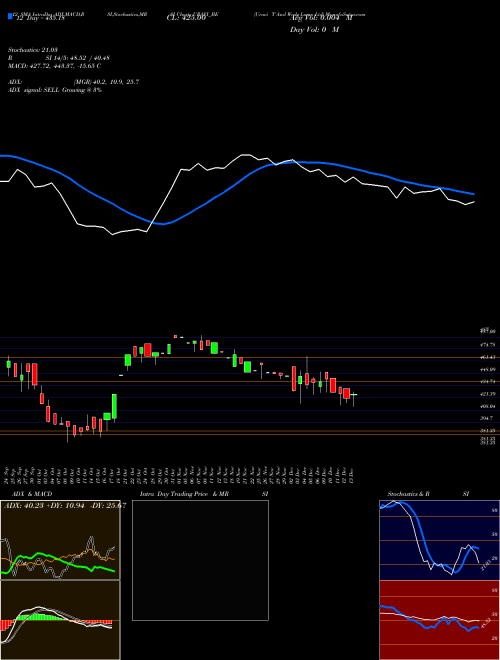This screenshot has height=660, width=500.
Task: Click the RSI 14/3 value '48.52 / 49.48'
Action: coord(89,58)
